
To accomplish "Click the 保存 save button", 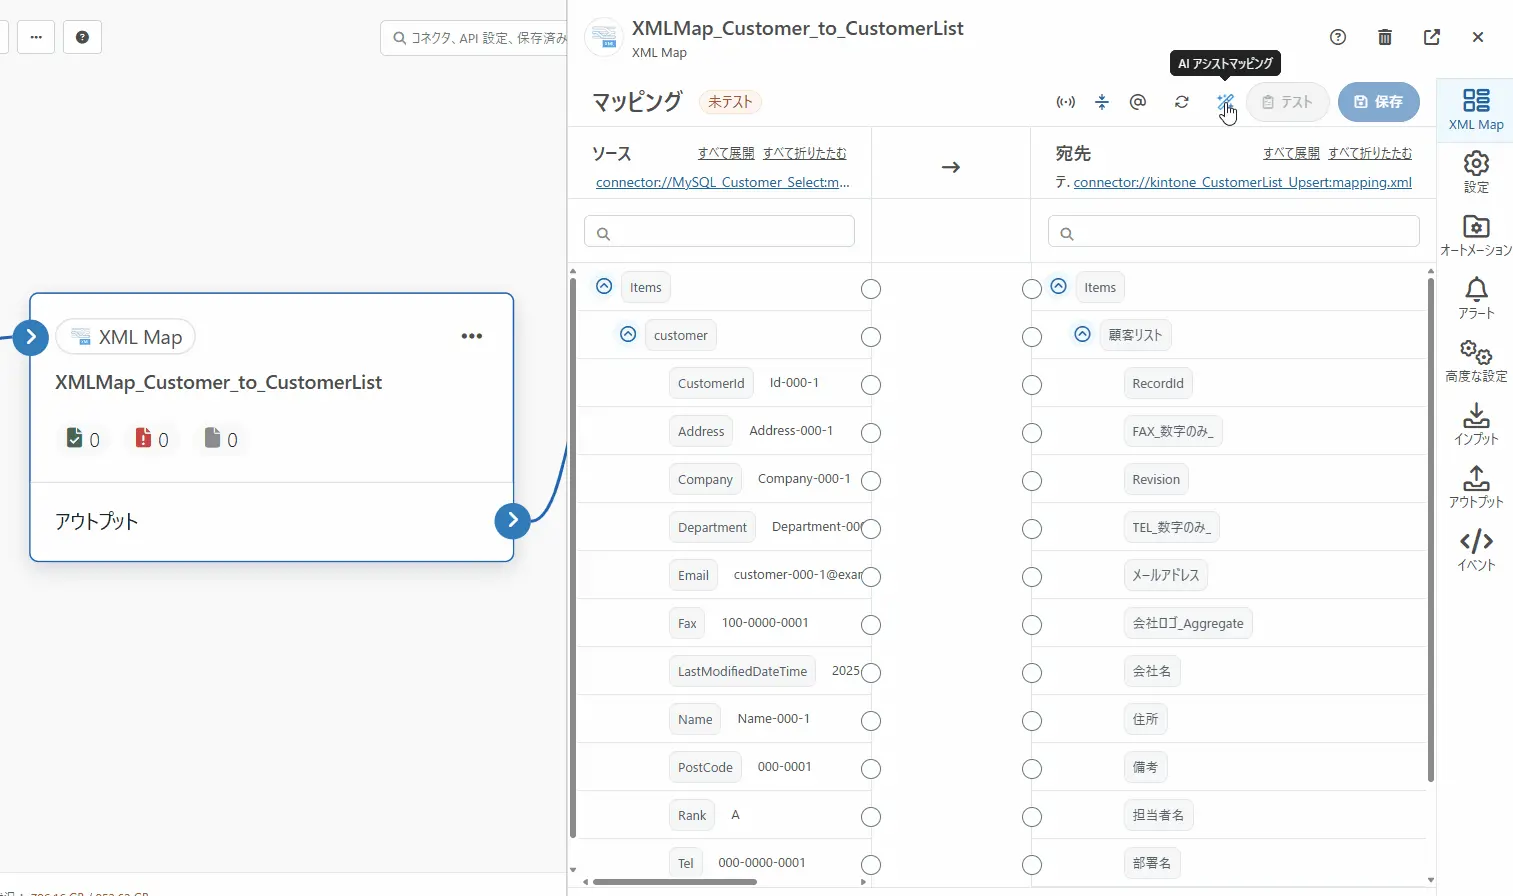I will pos(1379,102).
